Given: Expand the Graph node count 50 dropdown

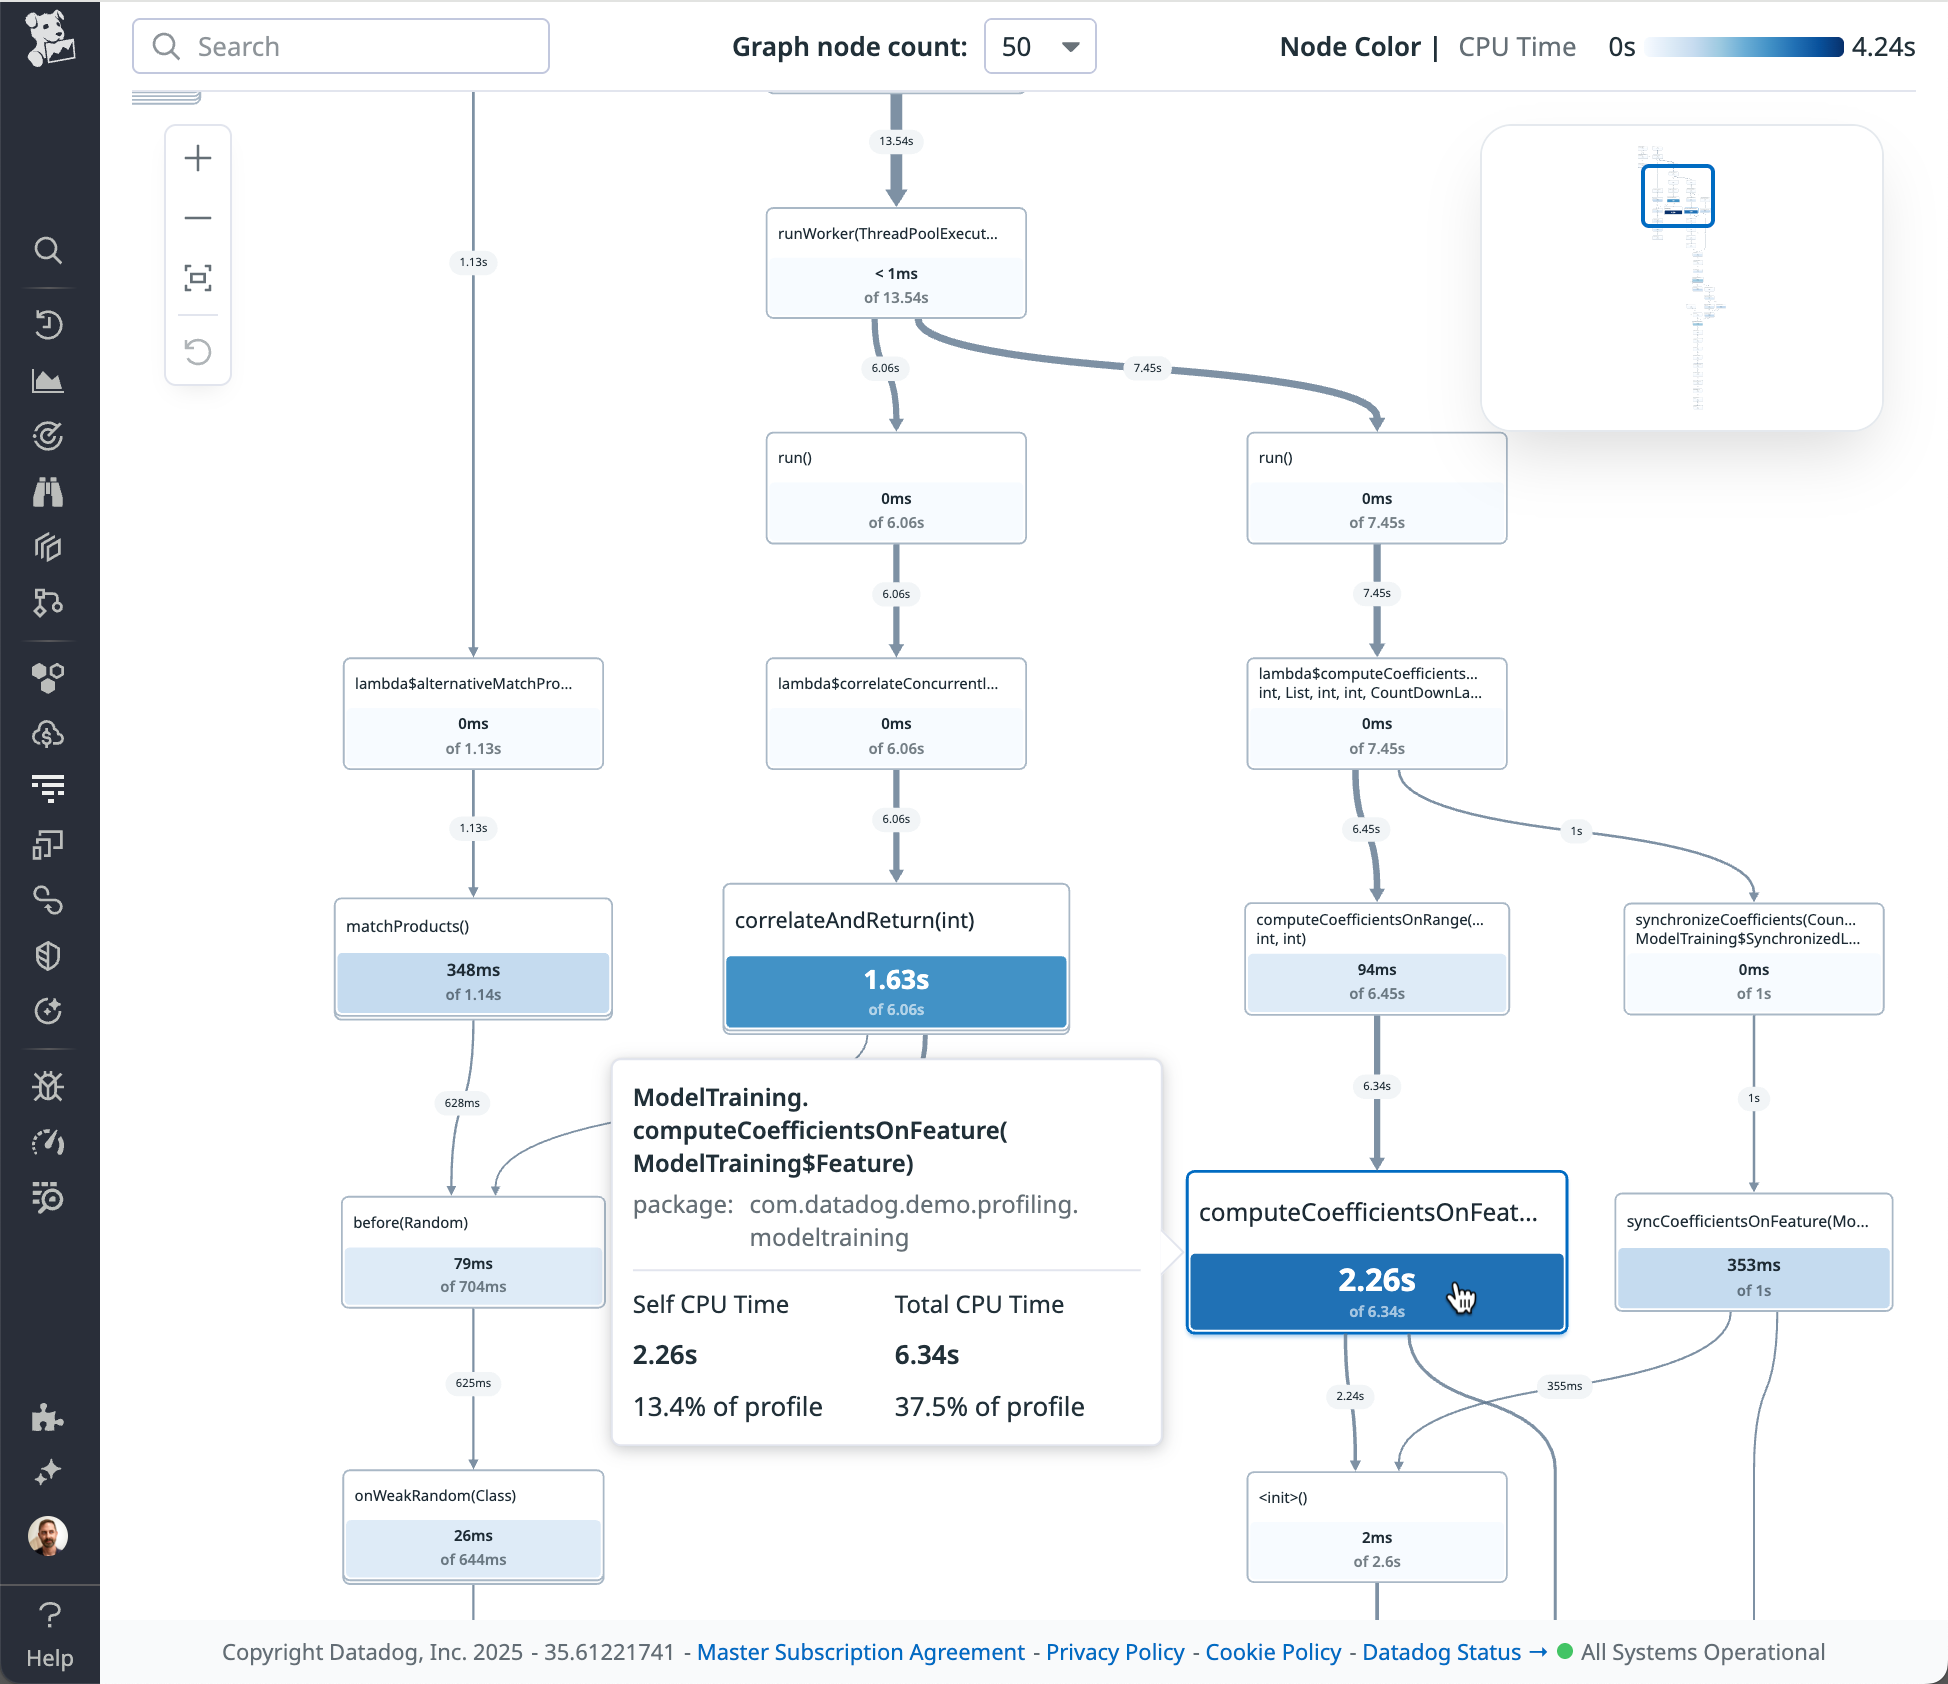Looking at the screenshot, I should pos(1040,46).
